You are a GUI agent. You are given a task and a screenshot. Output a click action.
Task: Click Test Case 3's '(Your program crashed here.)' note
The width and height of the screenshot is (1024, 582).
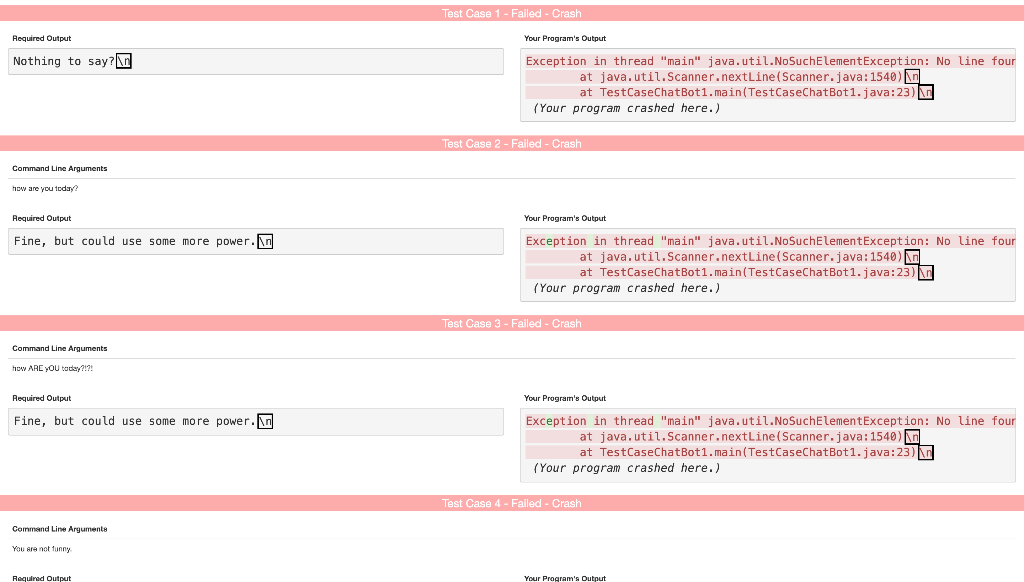coord(626,468)
